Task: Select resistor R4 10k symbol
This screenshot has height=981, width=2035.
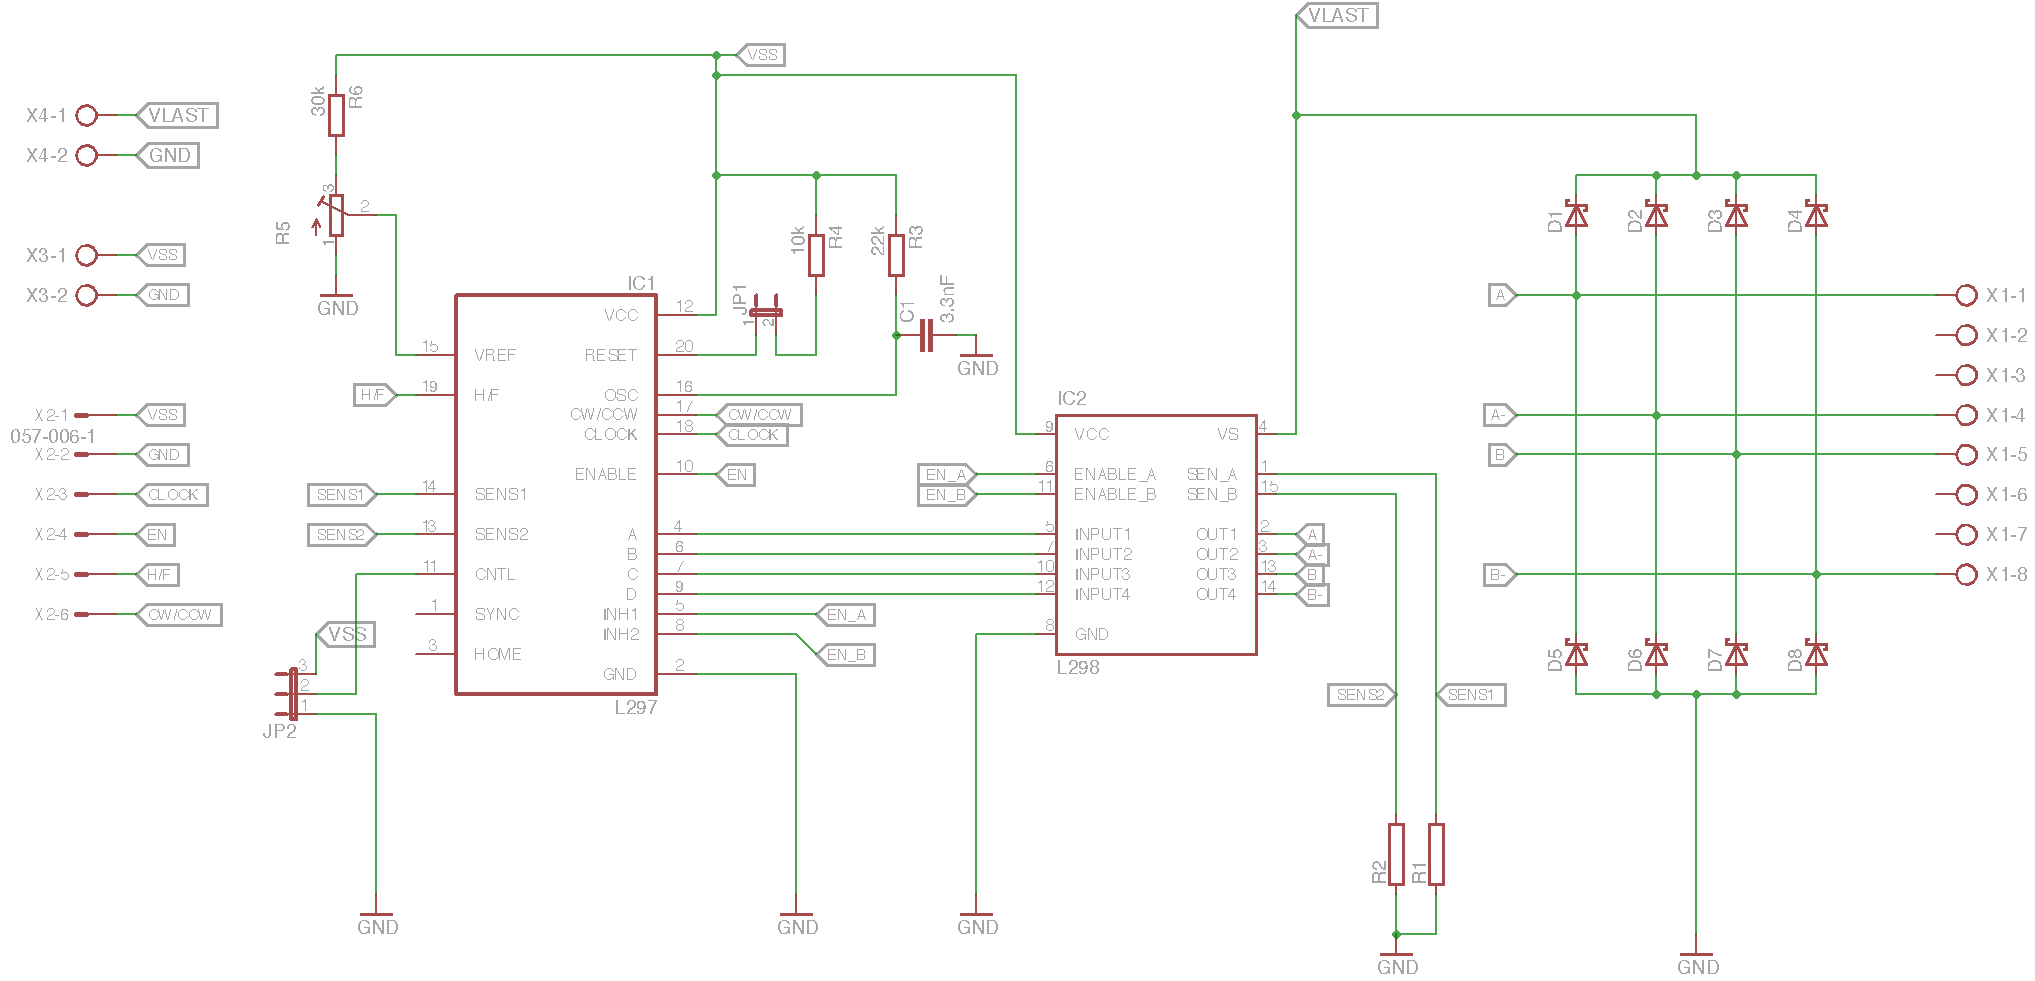Action: pyautogui.click(x=816, y=254)
